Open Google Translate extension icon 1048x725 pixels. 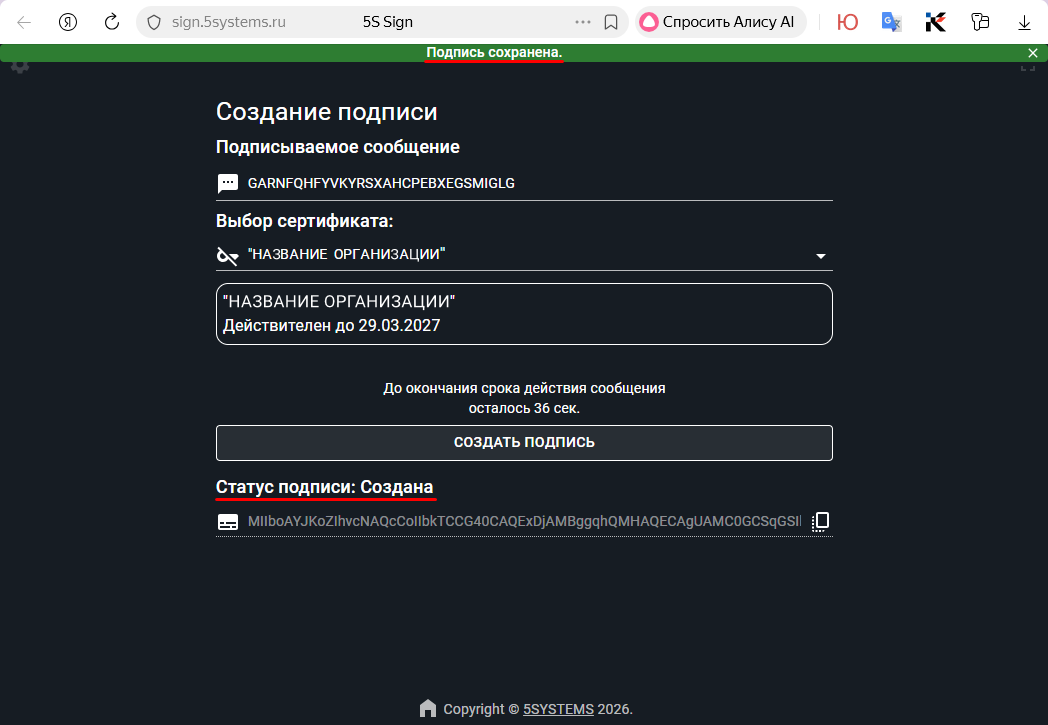click(891, 21)
